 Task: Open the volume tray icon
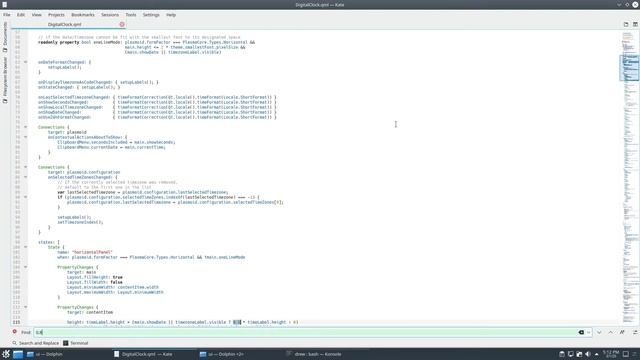pyautogui.click(x=588, y=354)
